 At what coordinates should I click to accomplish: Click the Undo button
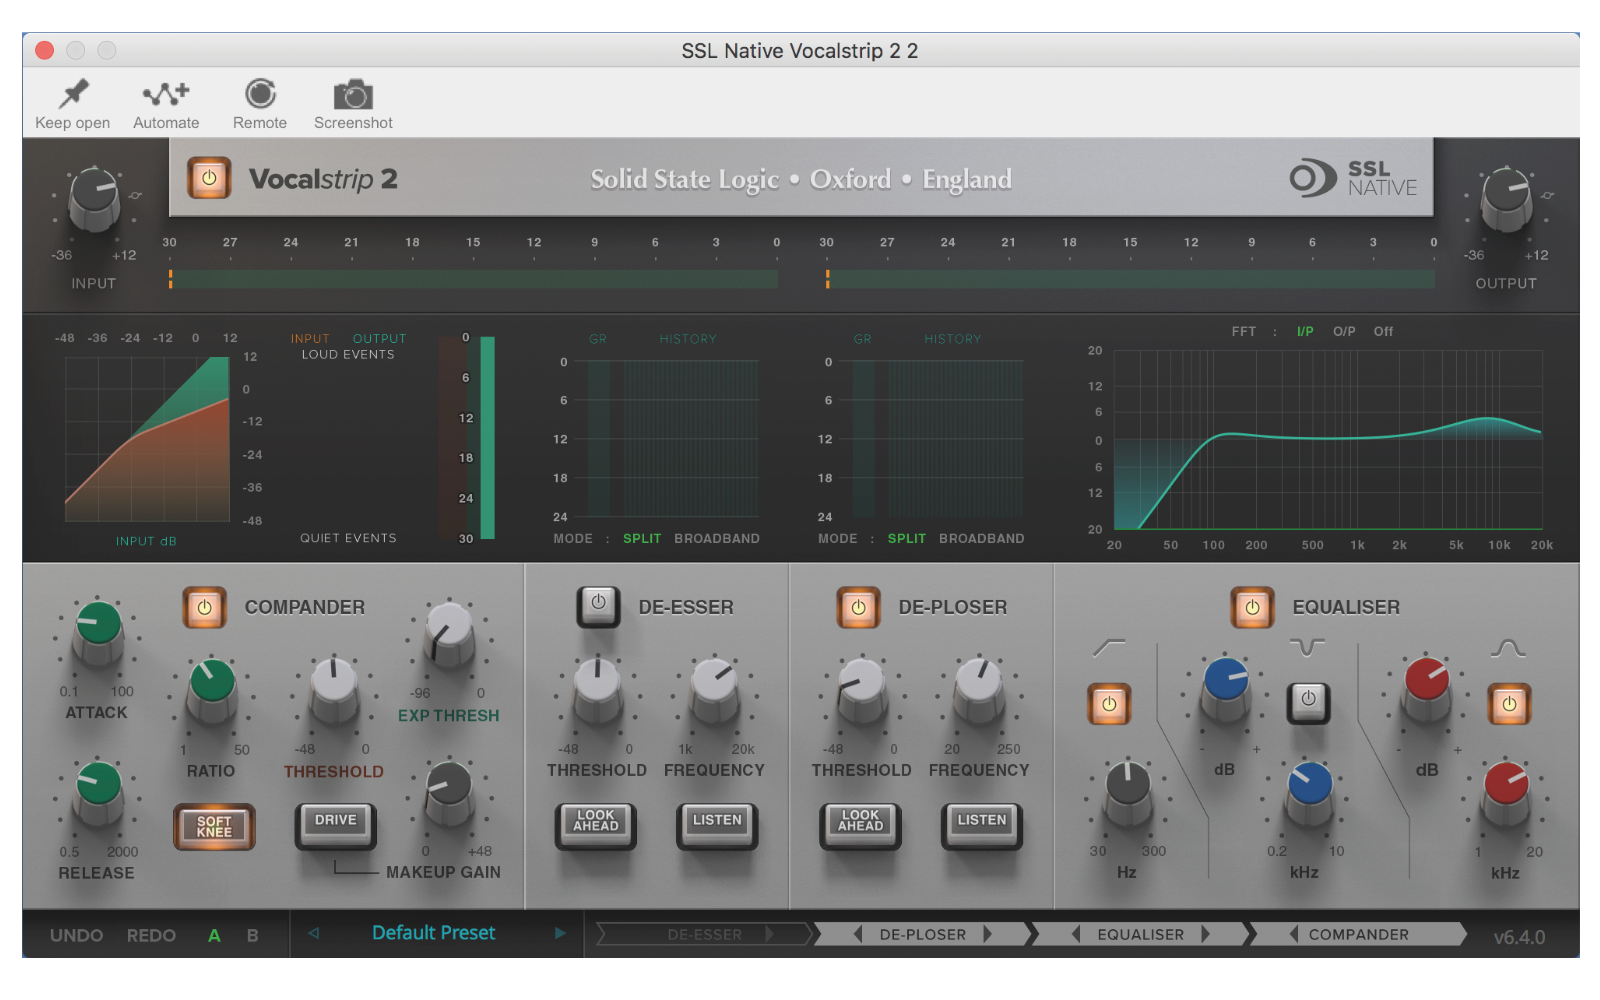click(x=77, y=935)
